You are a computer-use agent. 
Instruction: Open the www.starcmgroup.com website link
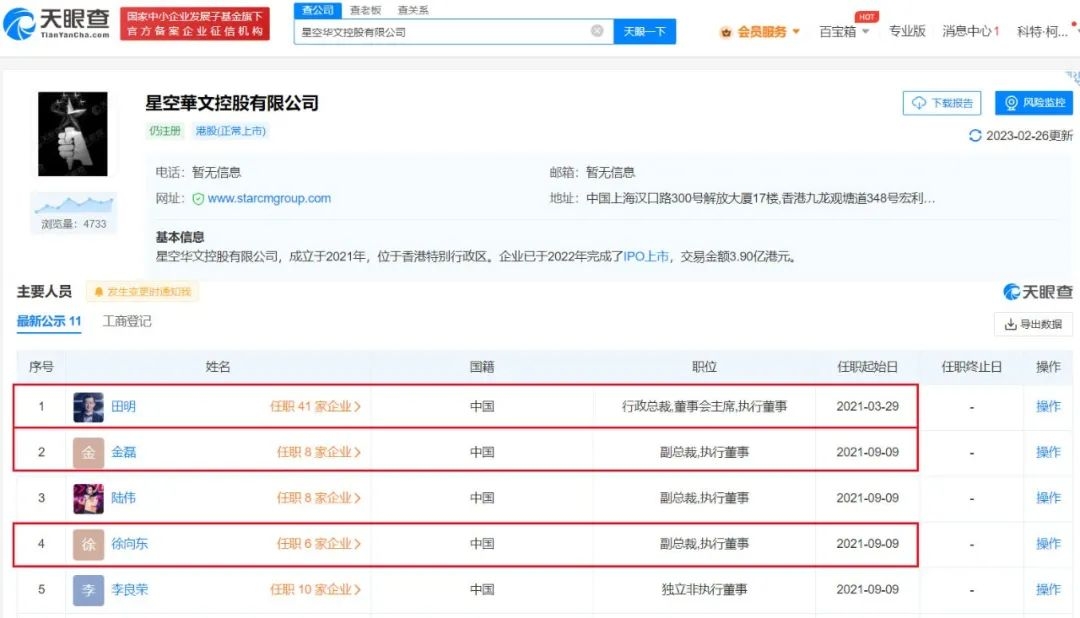pyautogui.click(x=269, y=198)
